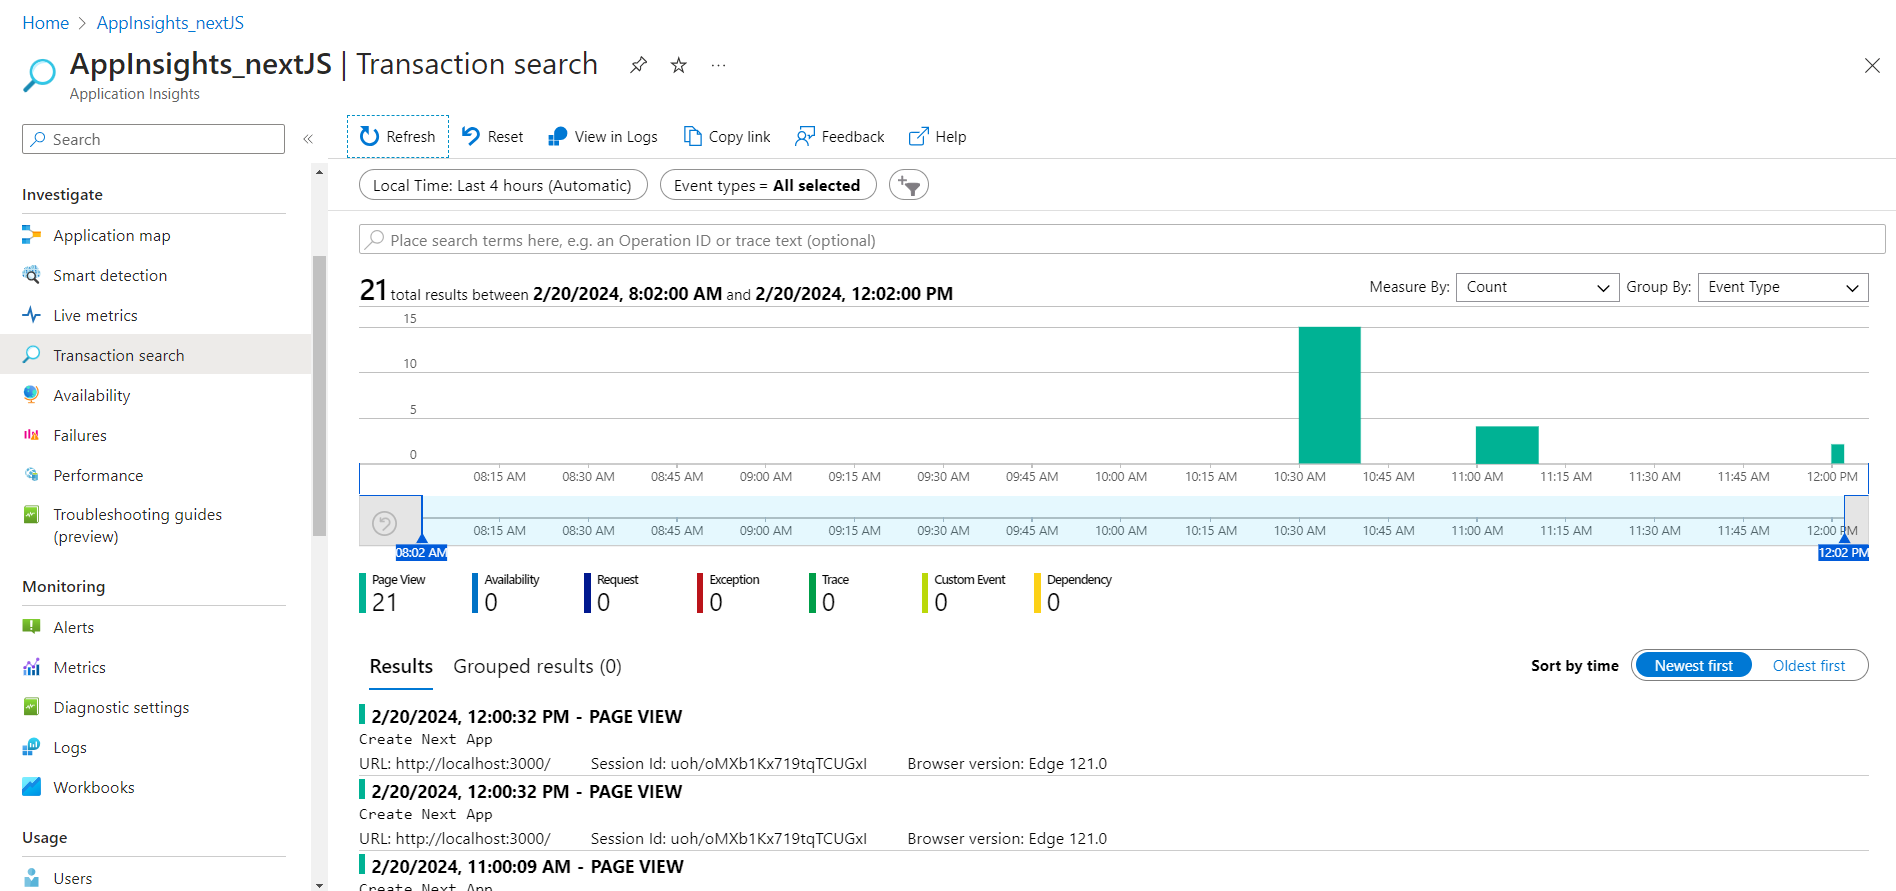This screenshot has height=891, width=1896.
Task: Click the Performance sidebar icon
Action: [x=32, y=475]
